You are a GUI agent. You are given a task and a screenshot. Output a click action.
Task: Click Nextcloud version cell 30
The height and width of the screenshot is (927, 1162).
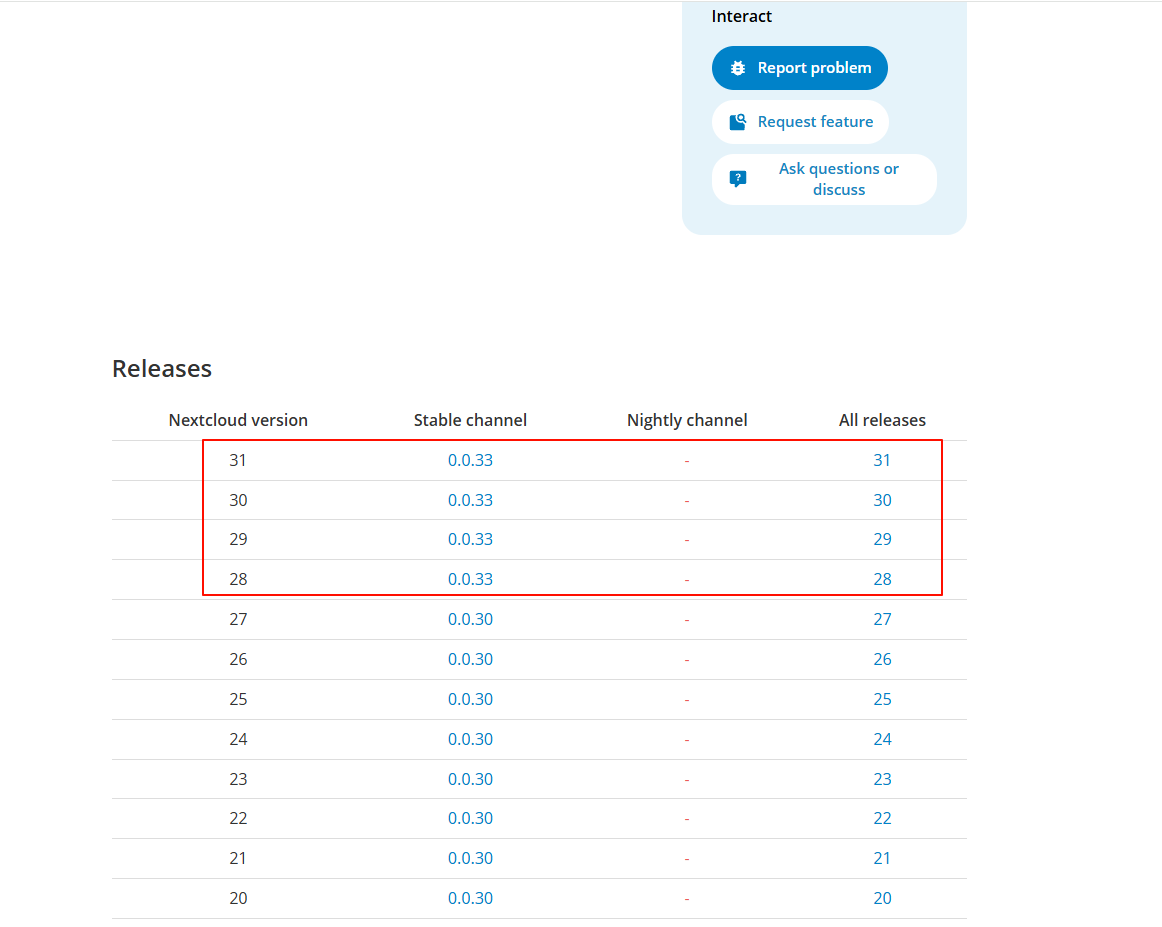[x=238, y=500]
